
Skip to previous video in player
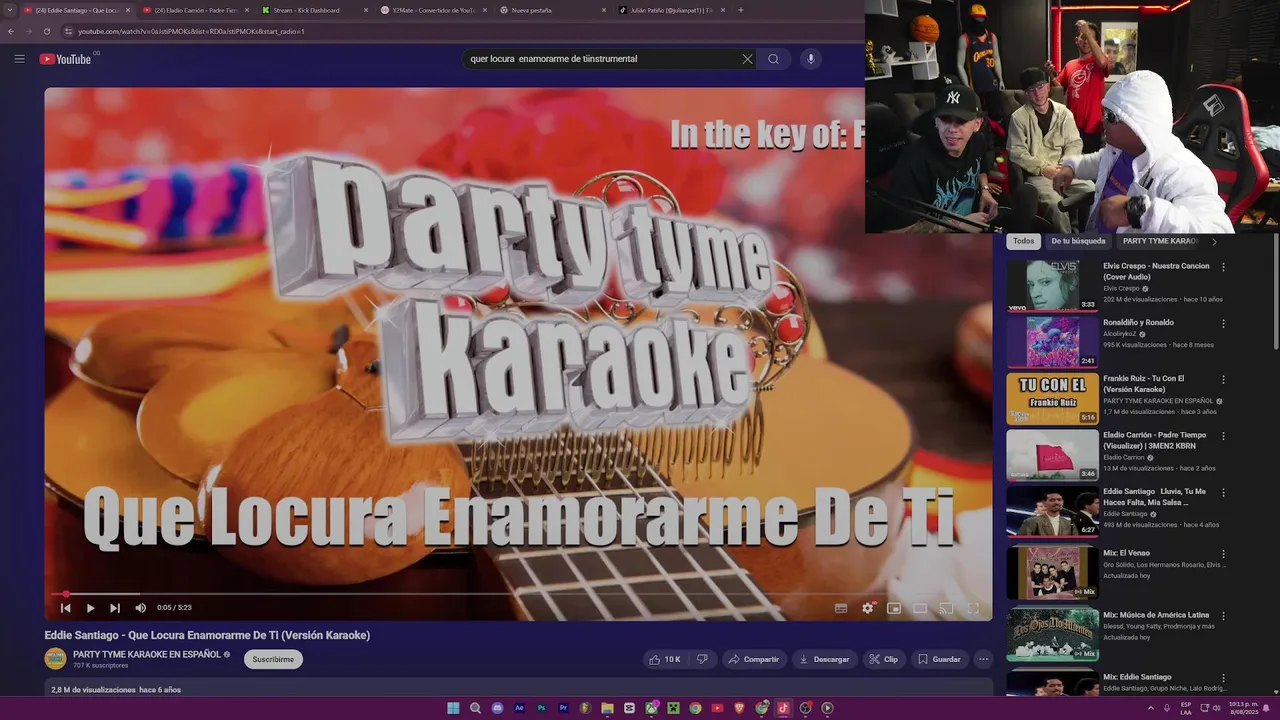[x=66, y=608]
